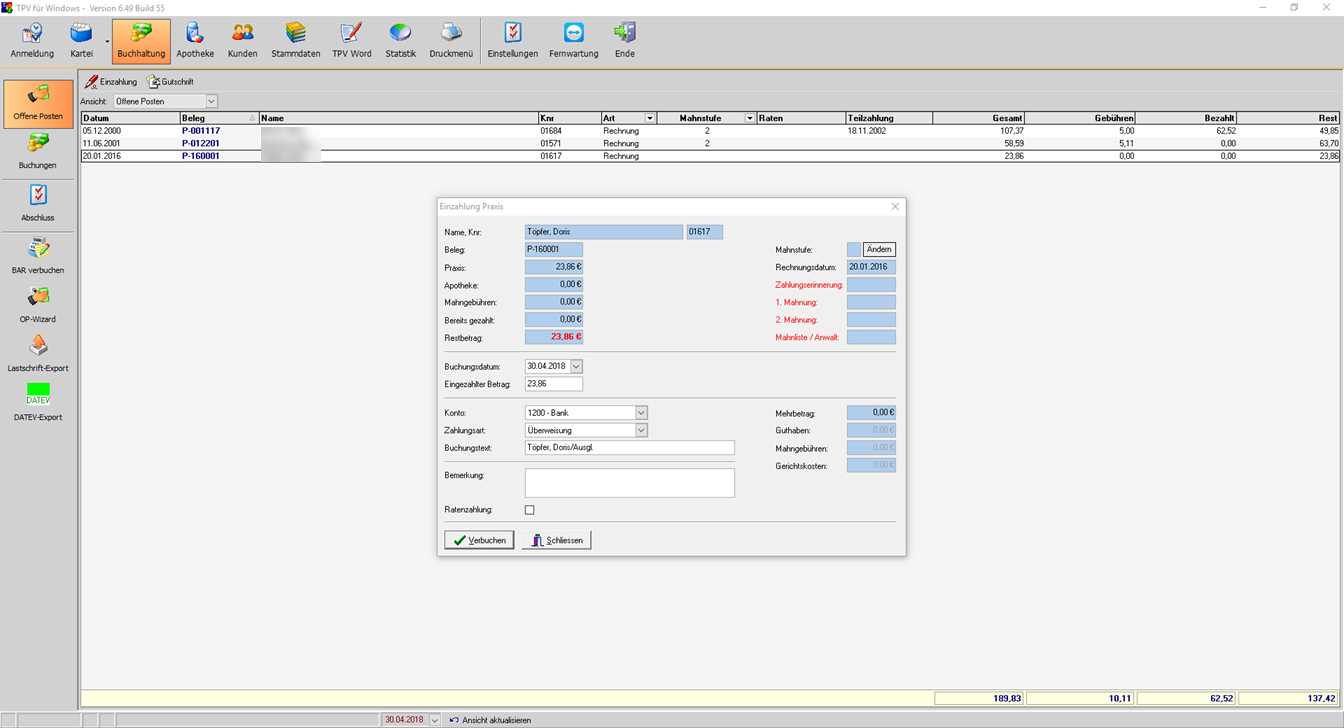This screenshot has width=1344, height=728.
Task: Enable the Ratenzahlung checkbox
Action: [530, 510]
